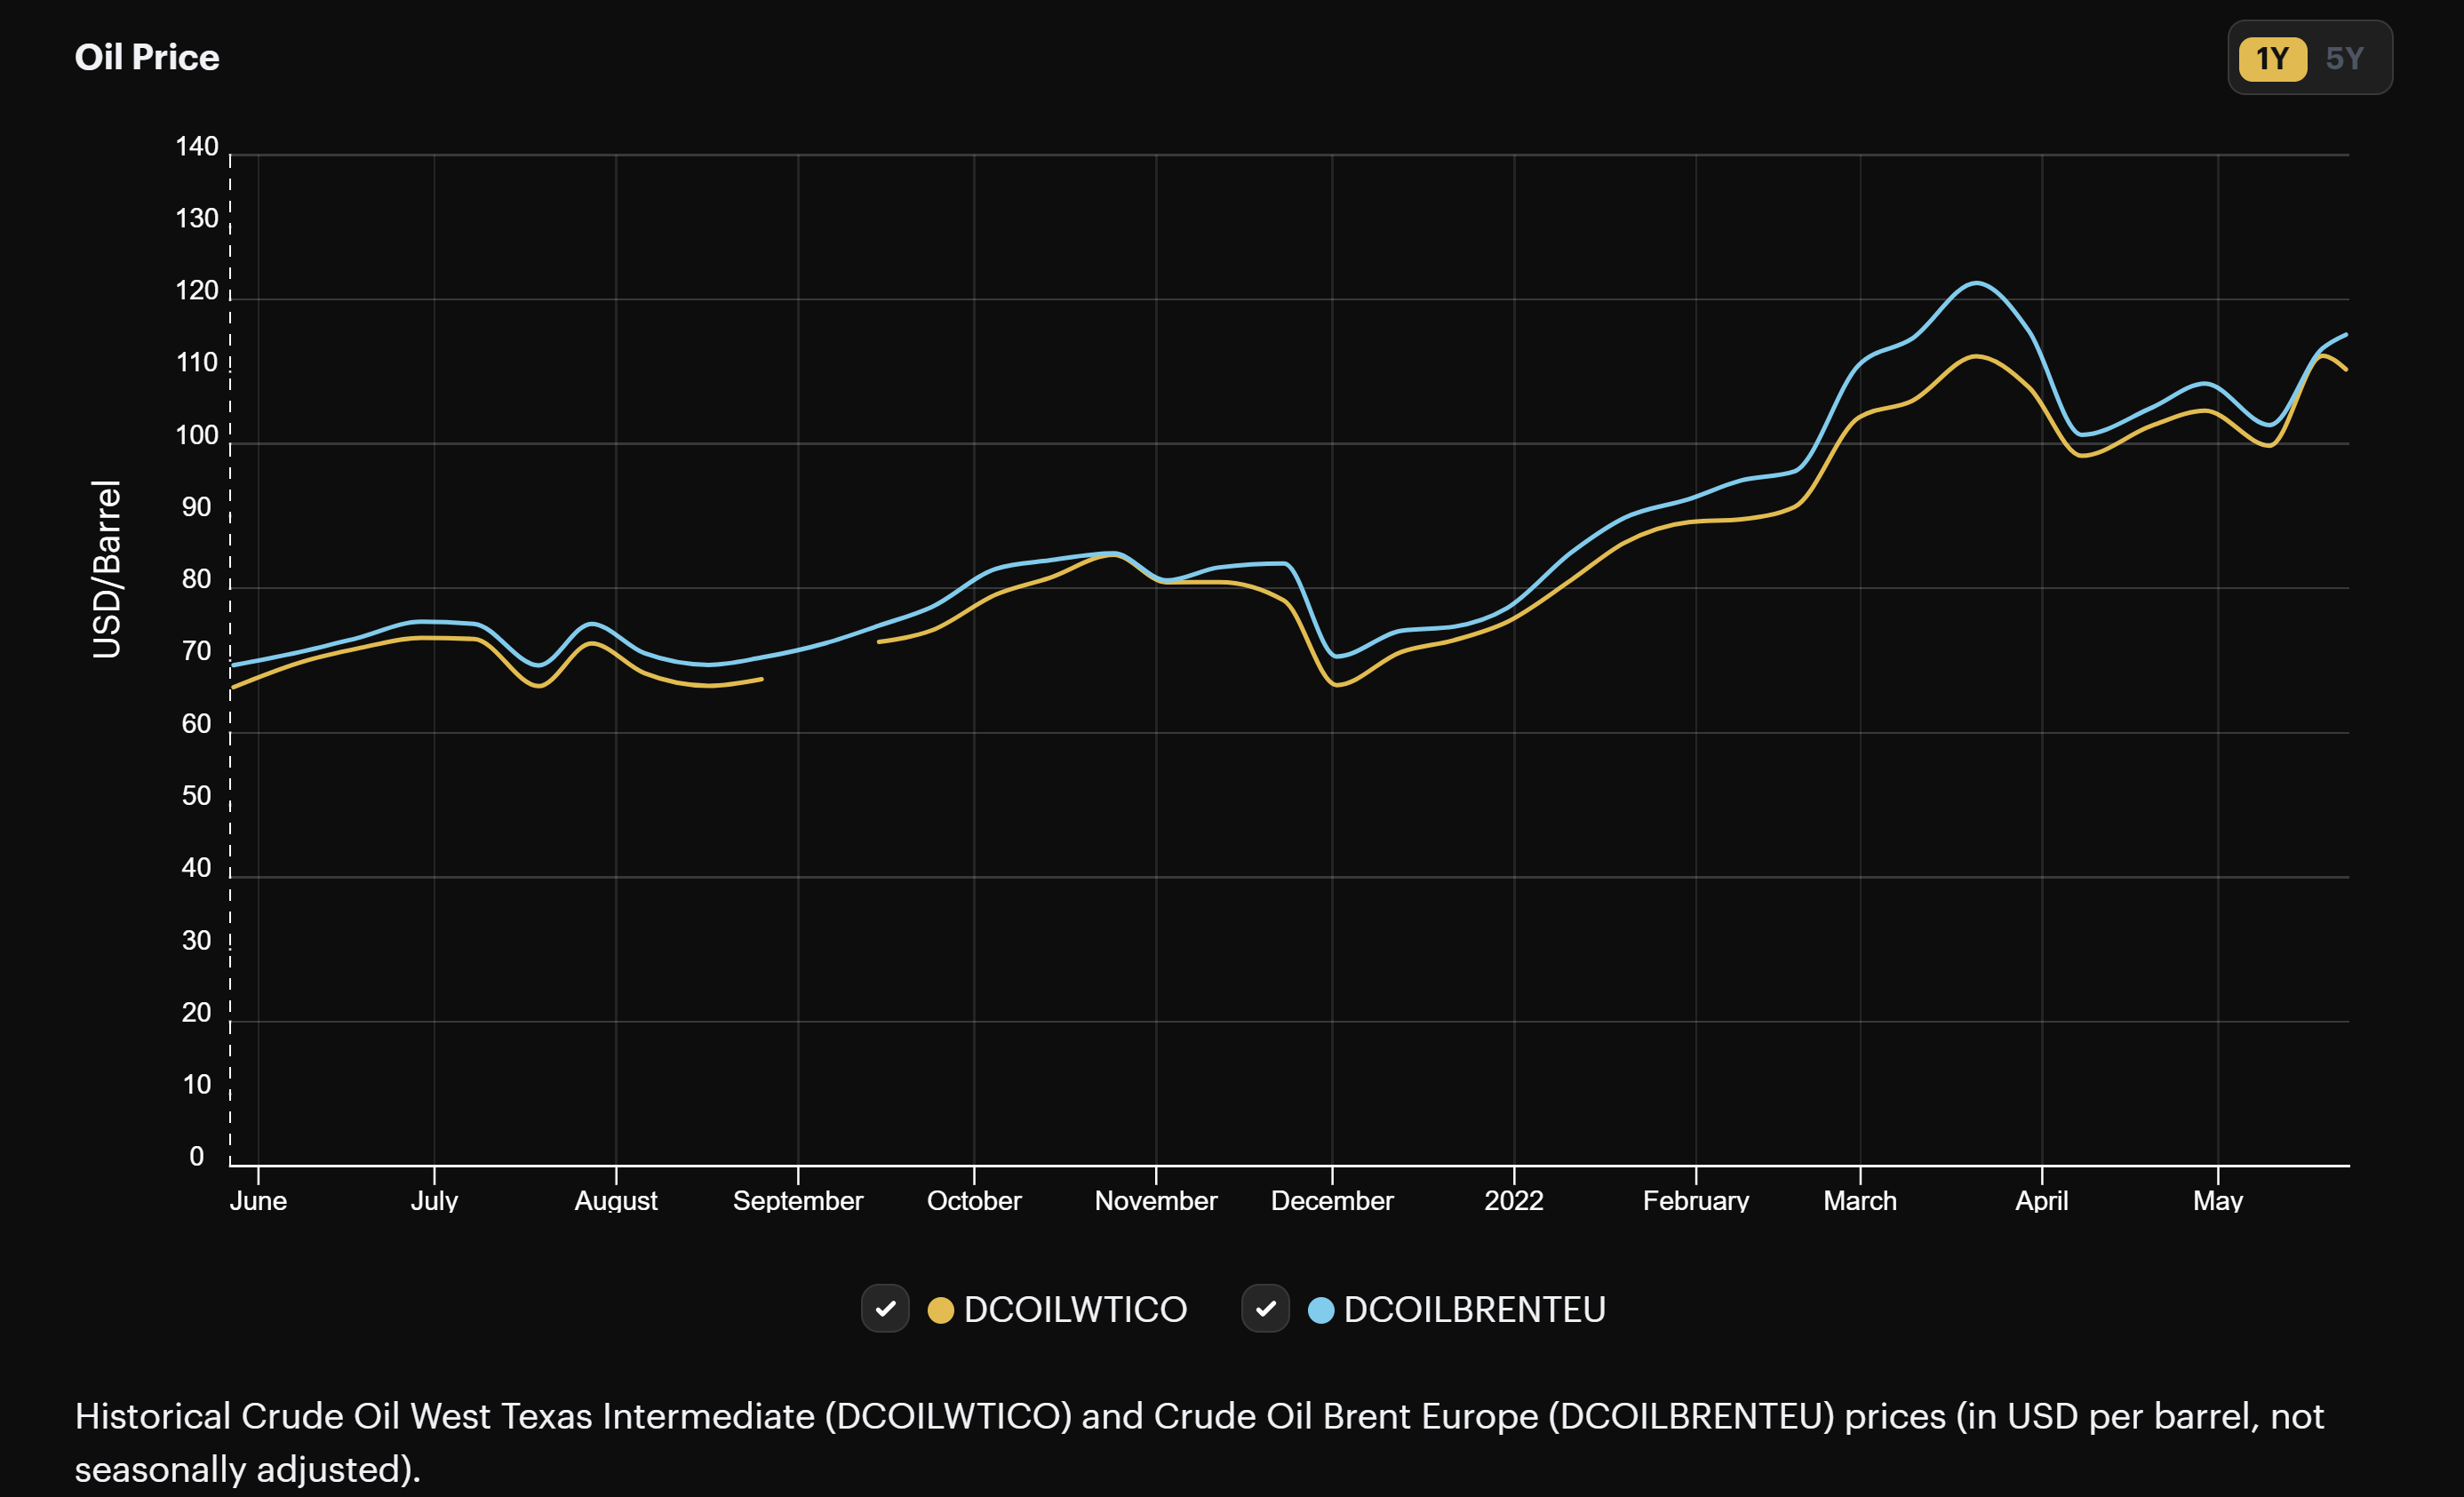This screenshot has height=1497, width=2464.
Task: Click the dashed vertical axis marker line
Action: click(231, 650)
